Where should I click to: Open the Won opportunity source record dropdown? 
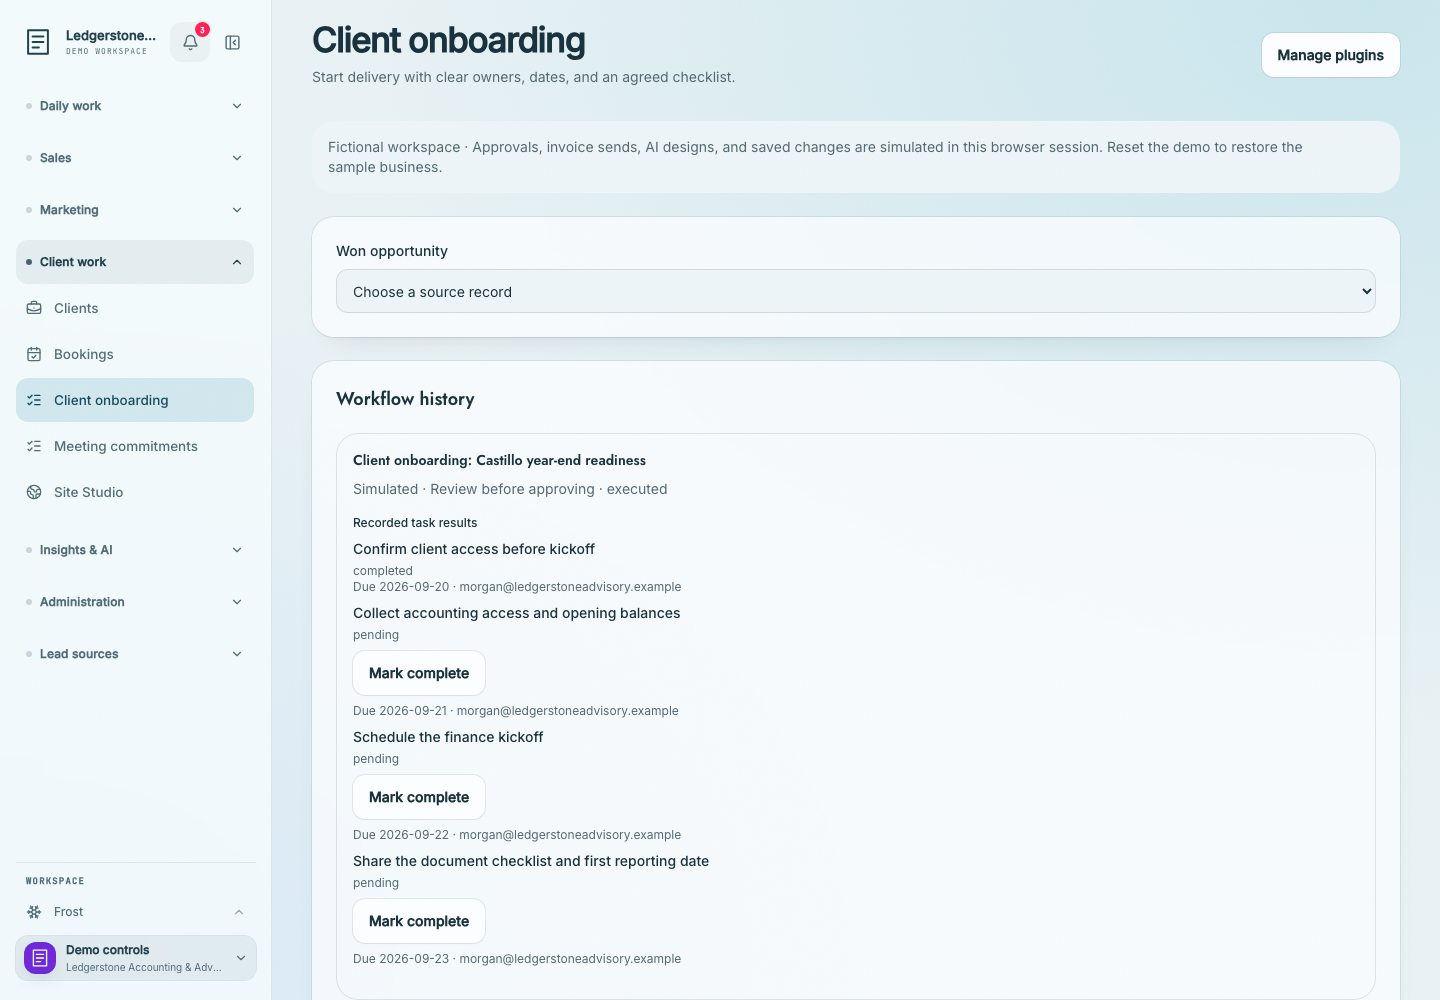856,291
